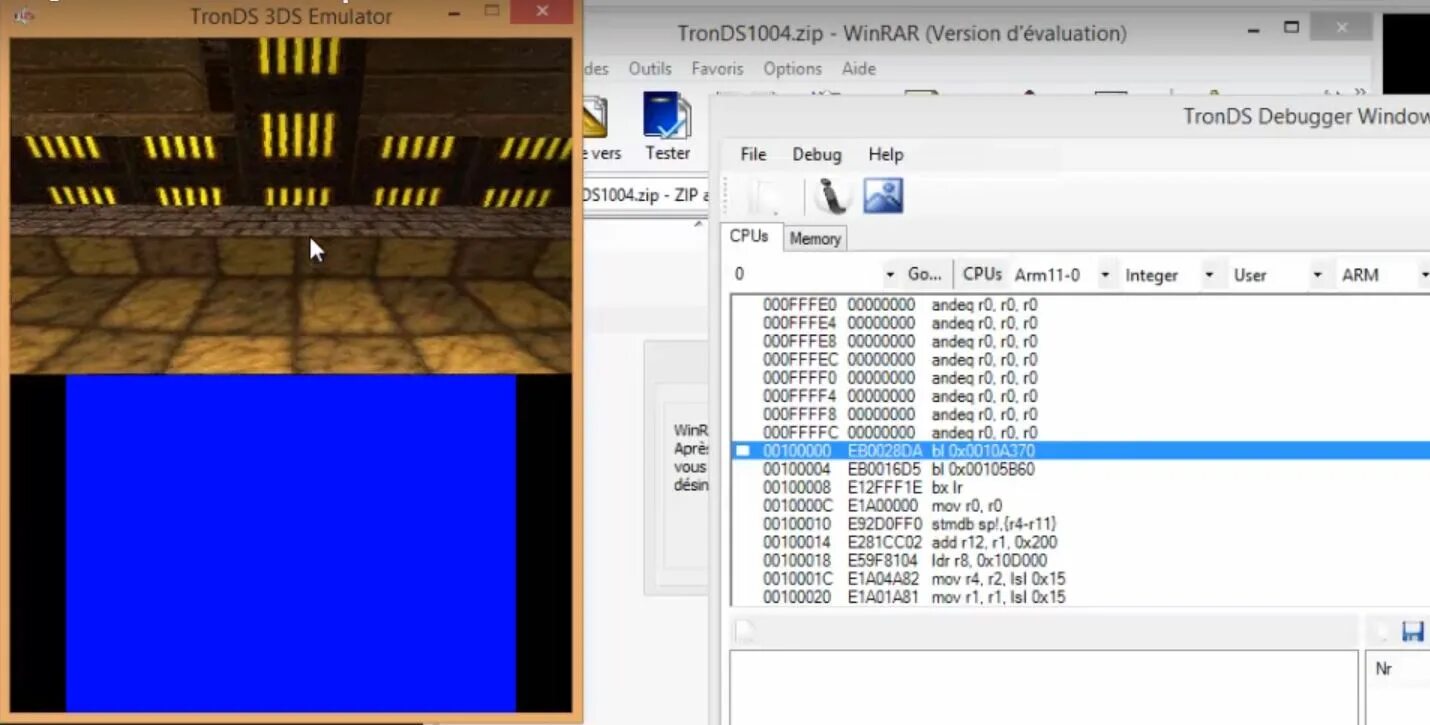Click the blue save disk icon
The image size is (1430, 725).
click(x=1413, y=631)
